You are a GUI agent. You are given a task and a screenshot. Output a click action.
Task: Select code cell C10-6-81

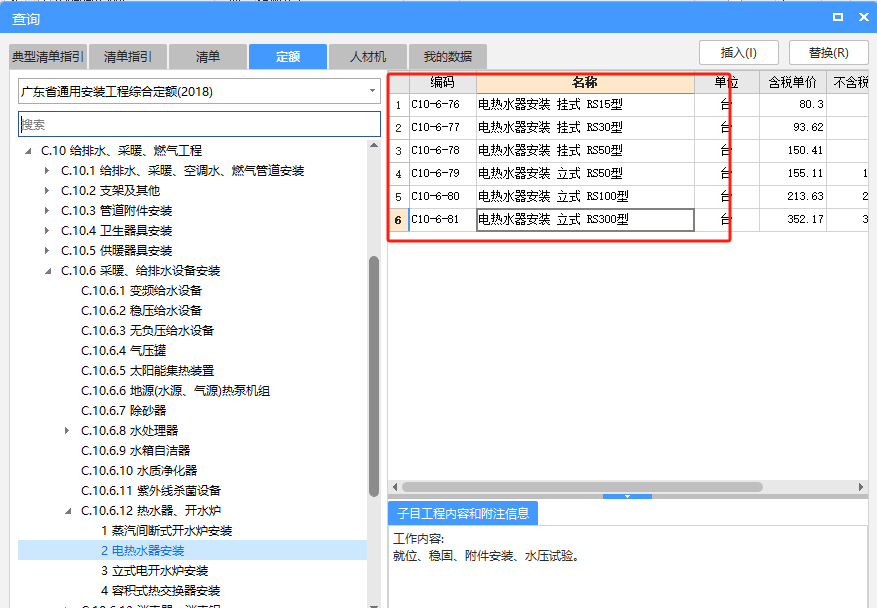(442, 219)
